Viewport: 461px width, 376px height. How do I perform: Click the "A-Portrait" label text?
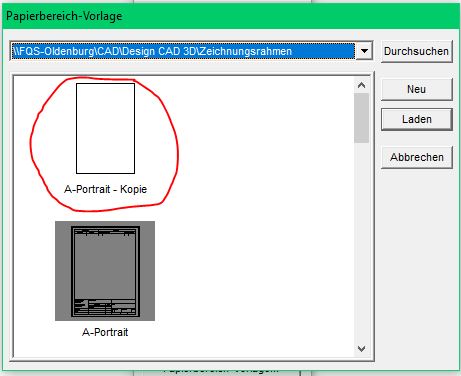(105, 332)
